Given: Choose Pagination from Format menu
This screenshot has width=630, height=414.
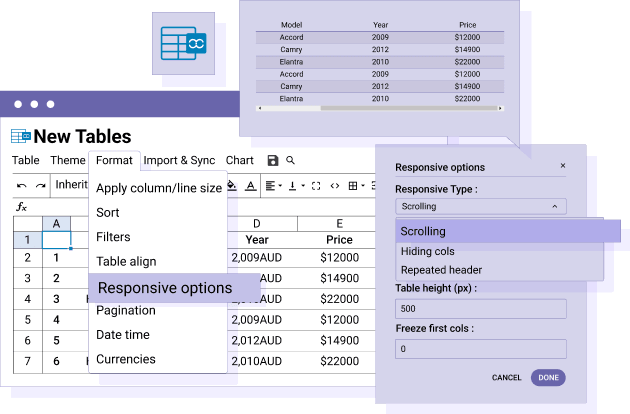Looking at the screenshot, I should coord(126,310).
